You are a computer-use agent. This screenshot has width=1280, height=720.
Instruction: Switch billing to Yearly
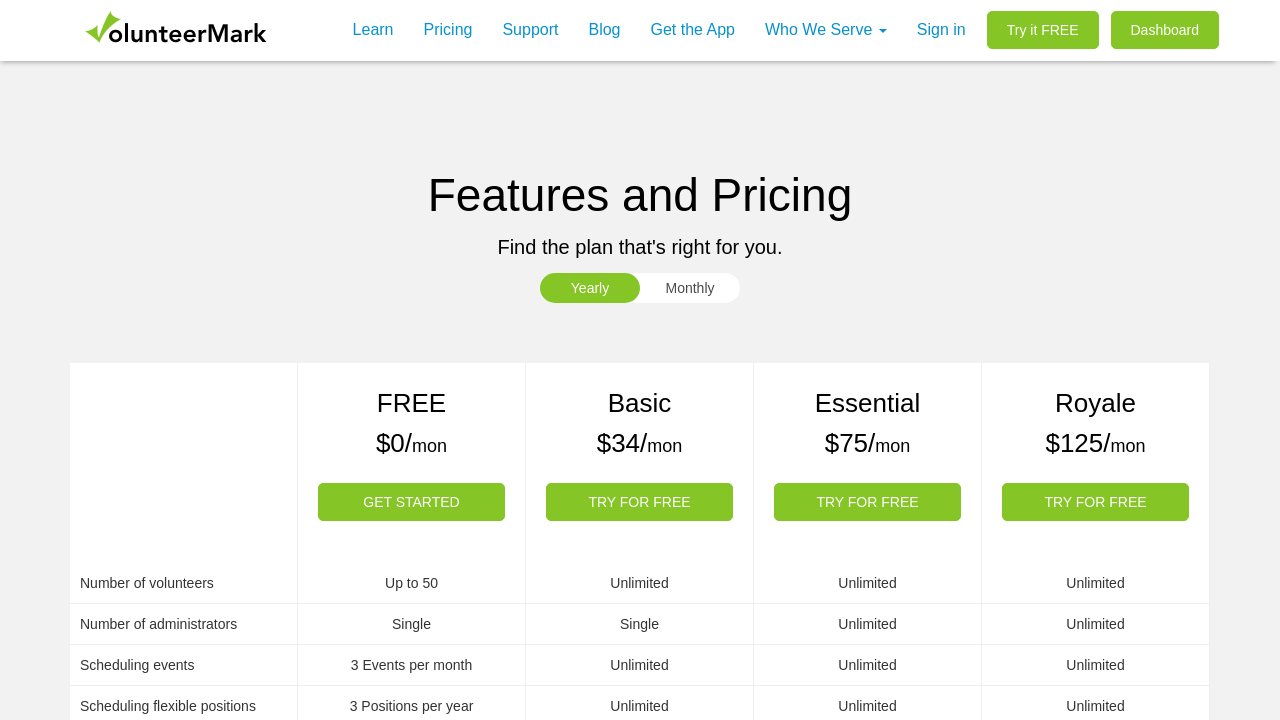click(x=590, y=288)
